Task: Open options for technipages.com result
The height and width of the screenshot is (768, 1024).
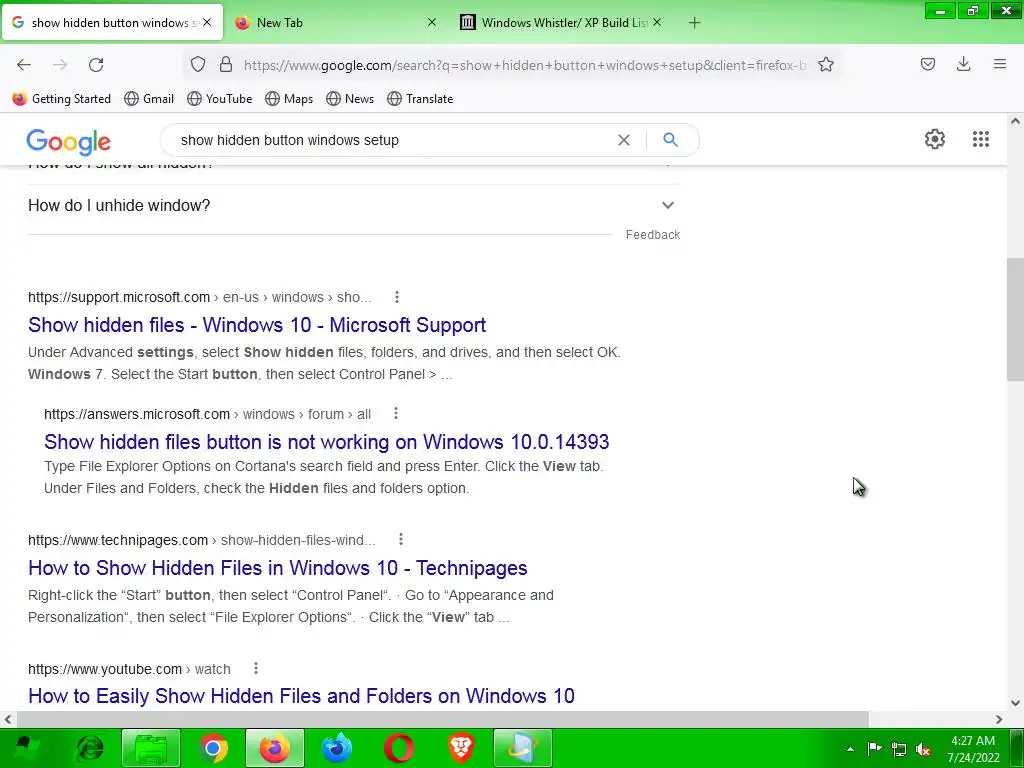Action: (401, 539)
